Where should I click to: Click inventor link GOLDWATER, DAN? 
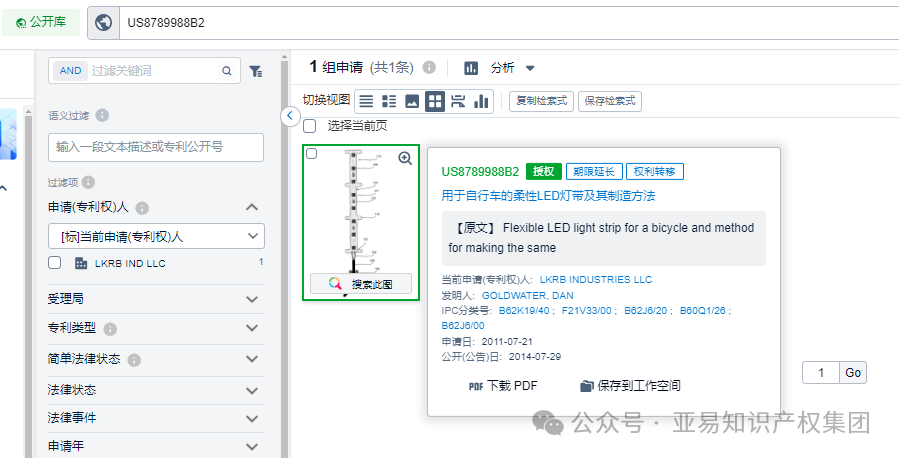point(527,296)
